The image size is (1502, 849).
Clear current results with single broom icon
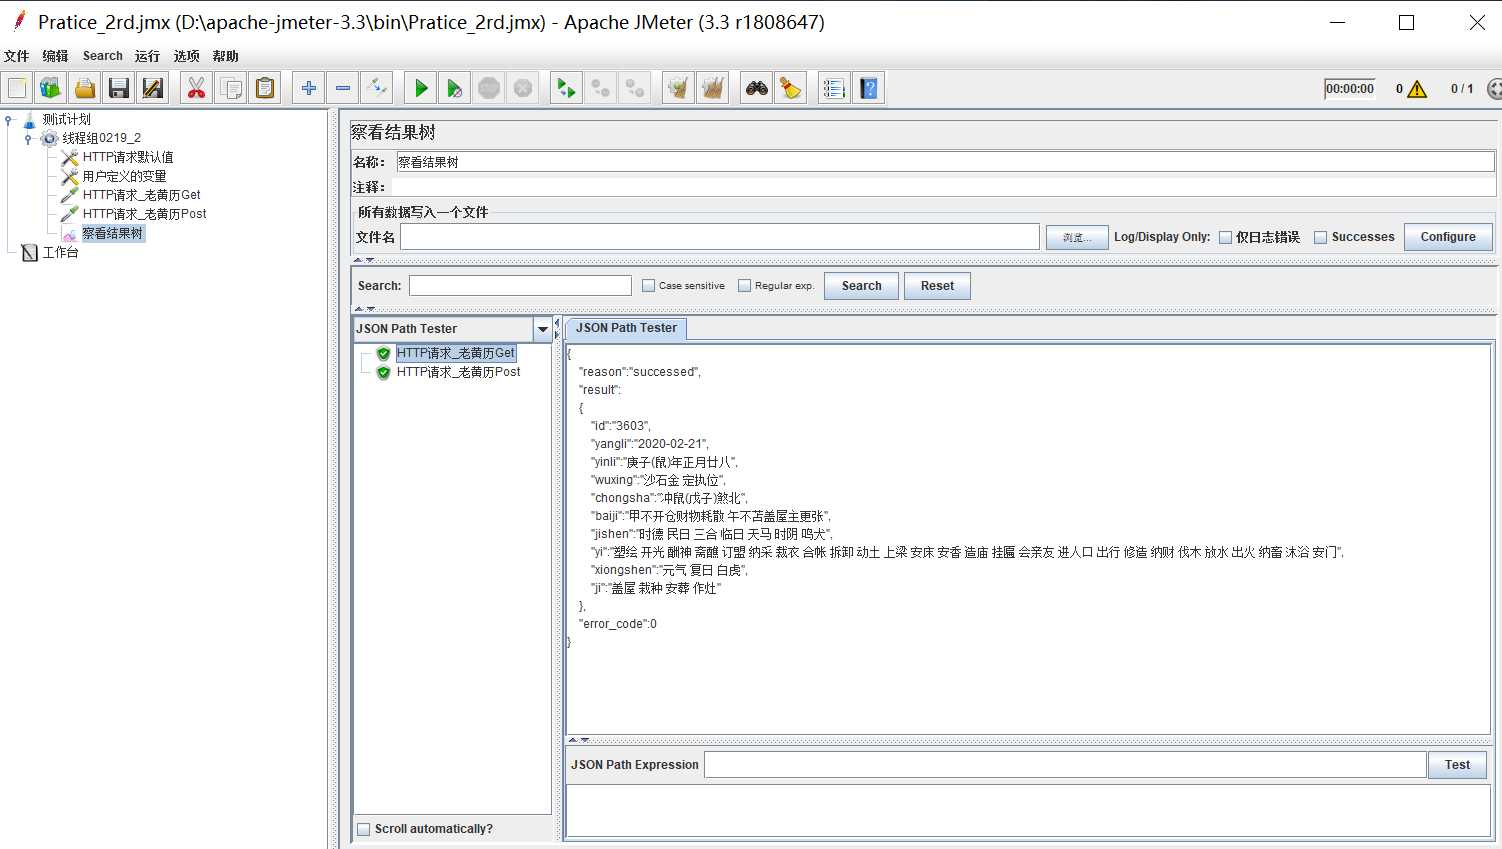(679, 88)
